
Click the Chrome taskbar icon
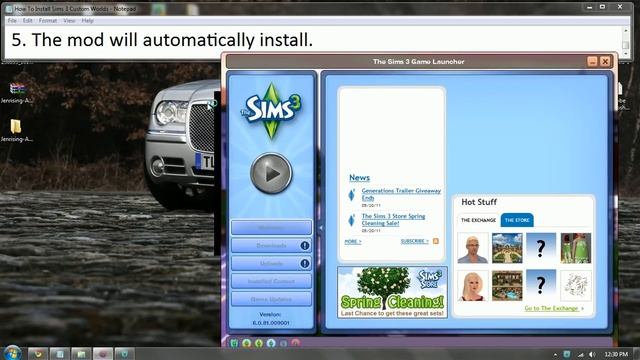click(38, 353)
